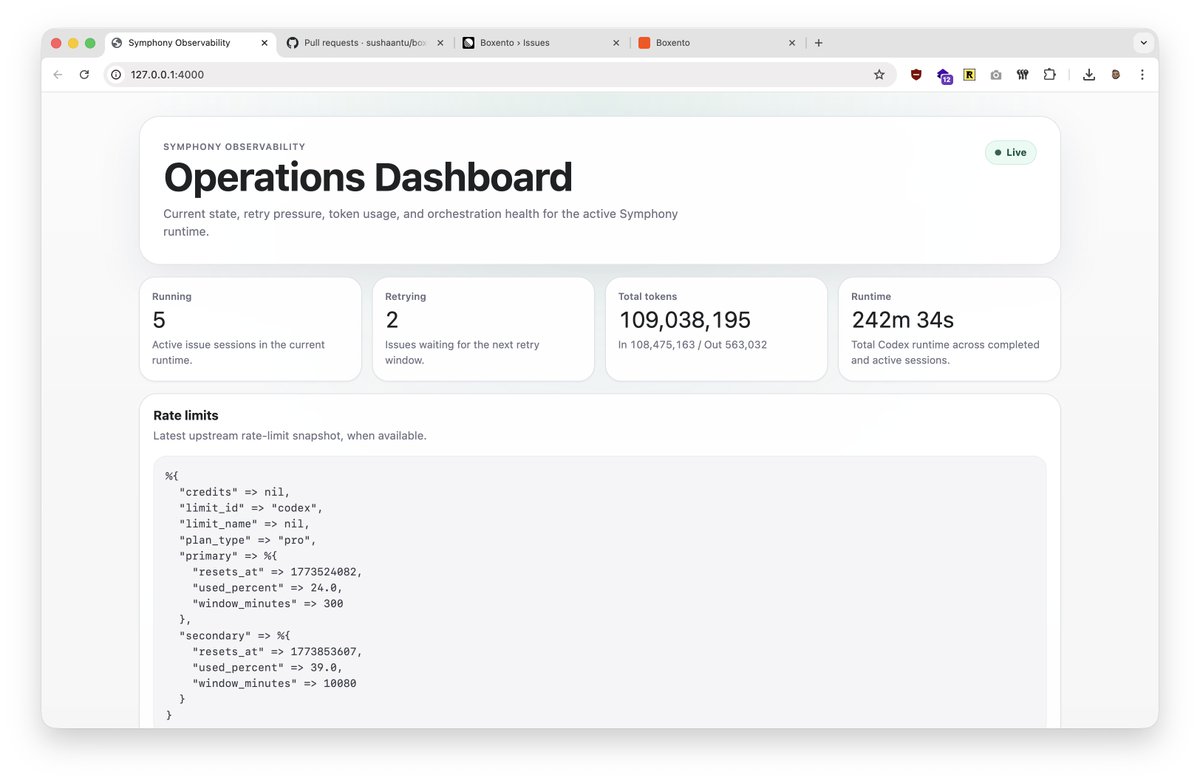This screenshot has height=783, width=1200.
Task: Open the Chrome downloads tray
Action: tap(1089, 74)
